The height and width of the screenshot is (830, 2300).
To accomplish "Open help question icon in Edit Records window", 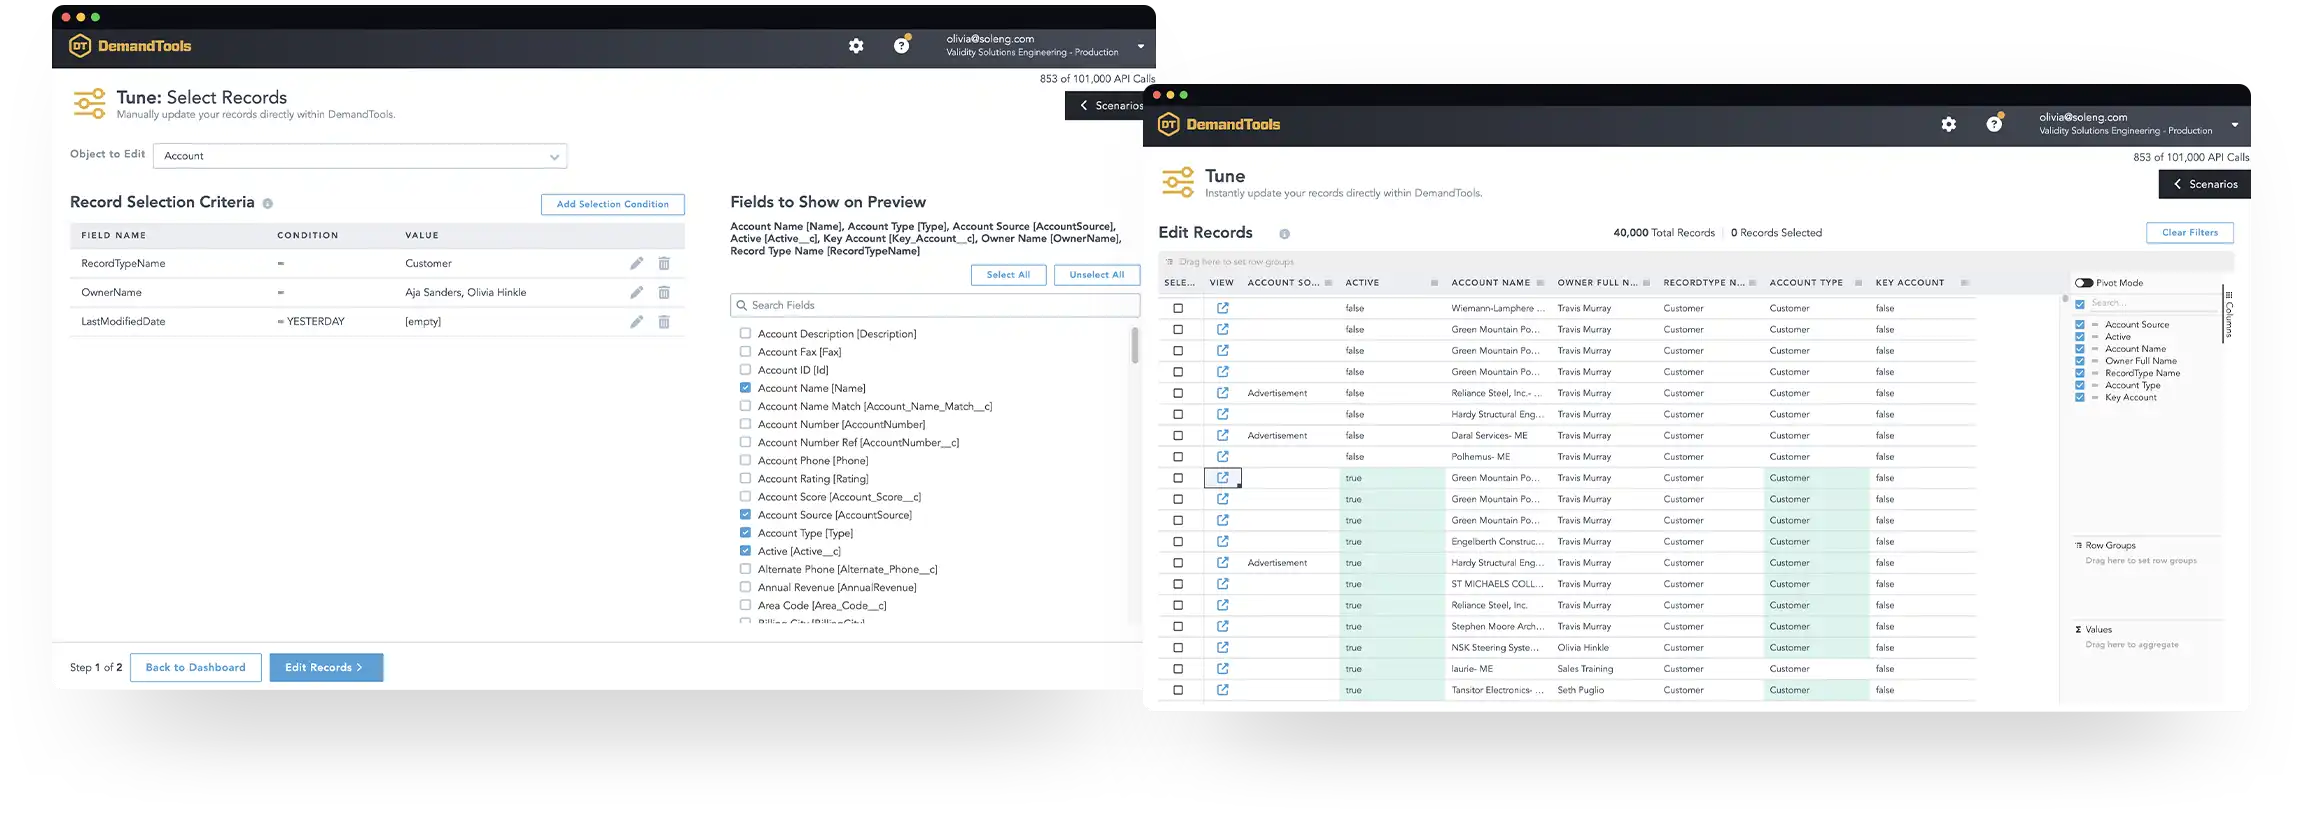I will coord(1994,124).
